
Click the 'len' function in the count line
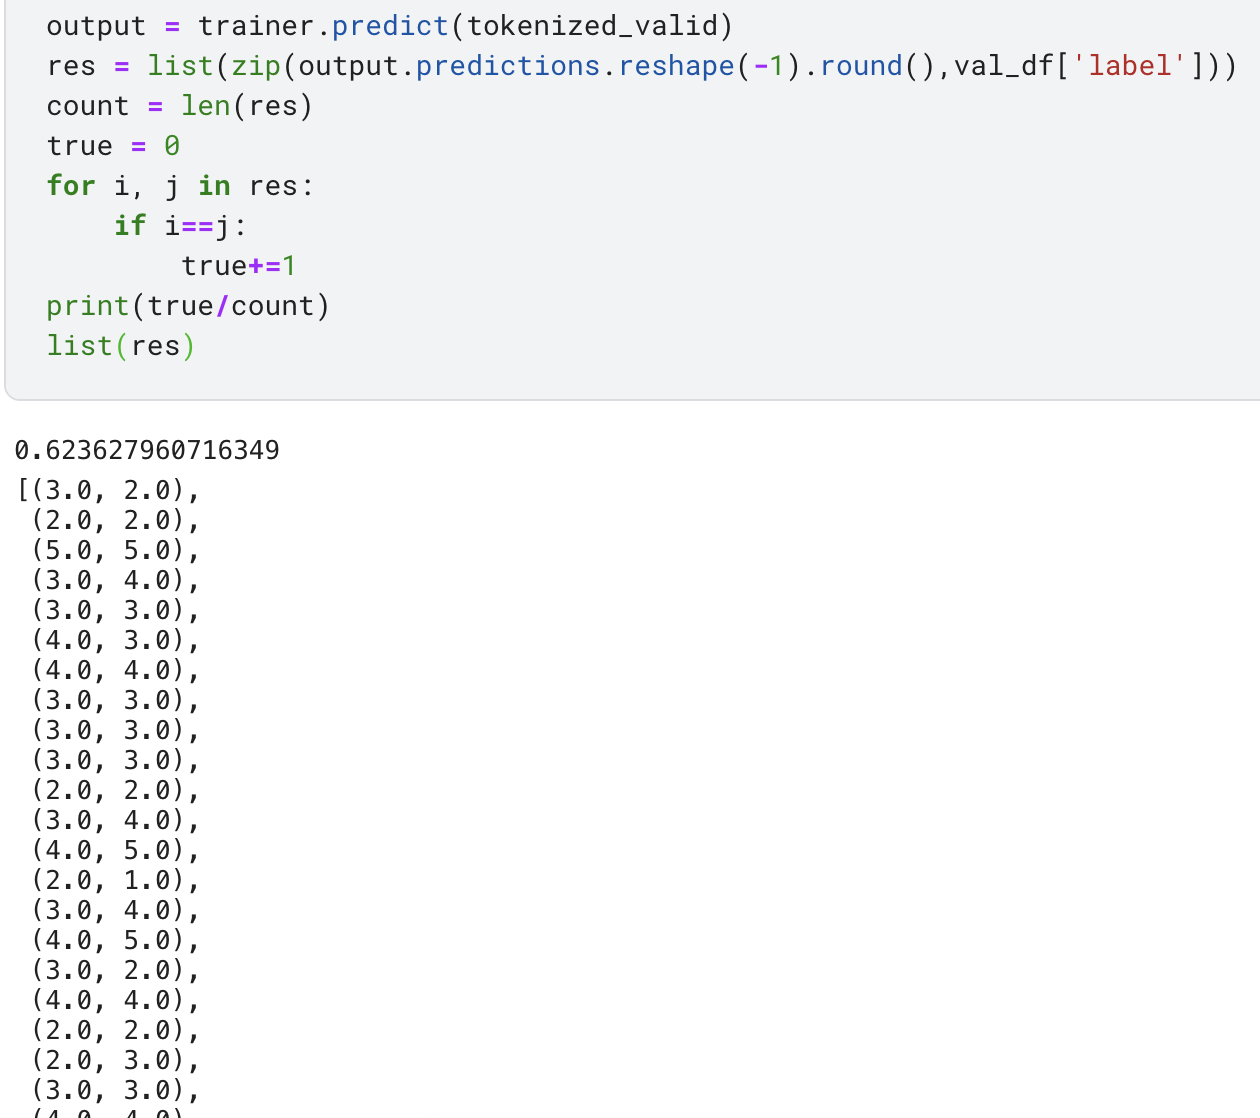click(x=206, y=106)
